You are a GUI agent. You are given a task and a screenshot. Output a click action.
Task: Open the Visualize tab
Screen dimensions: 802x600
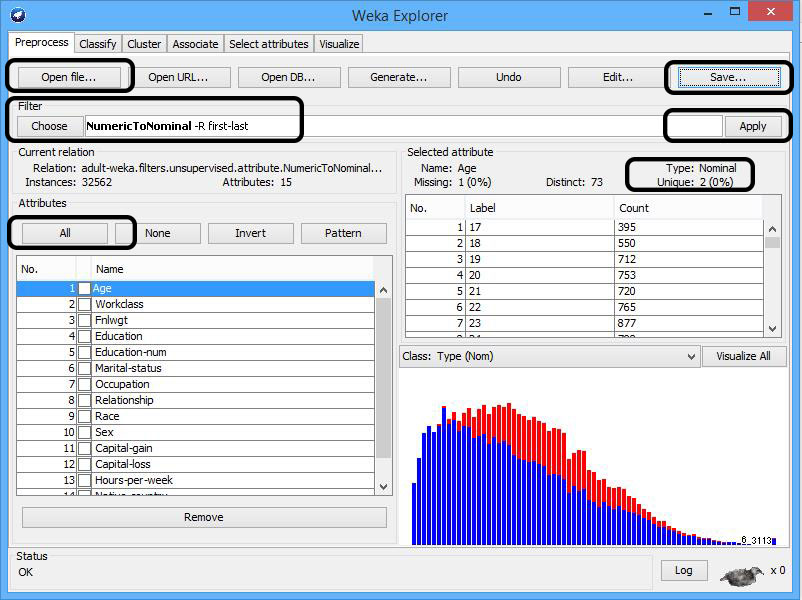(x=339, y=43)
